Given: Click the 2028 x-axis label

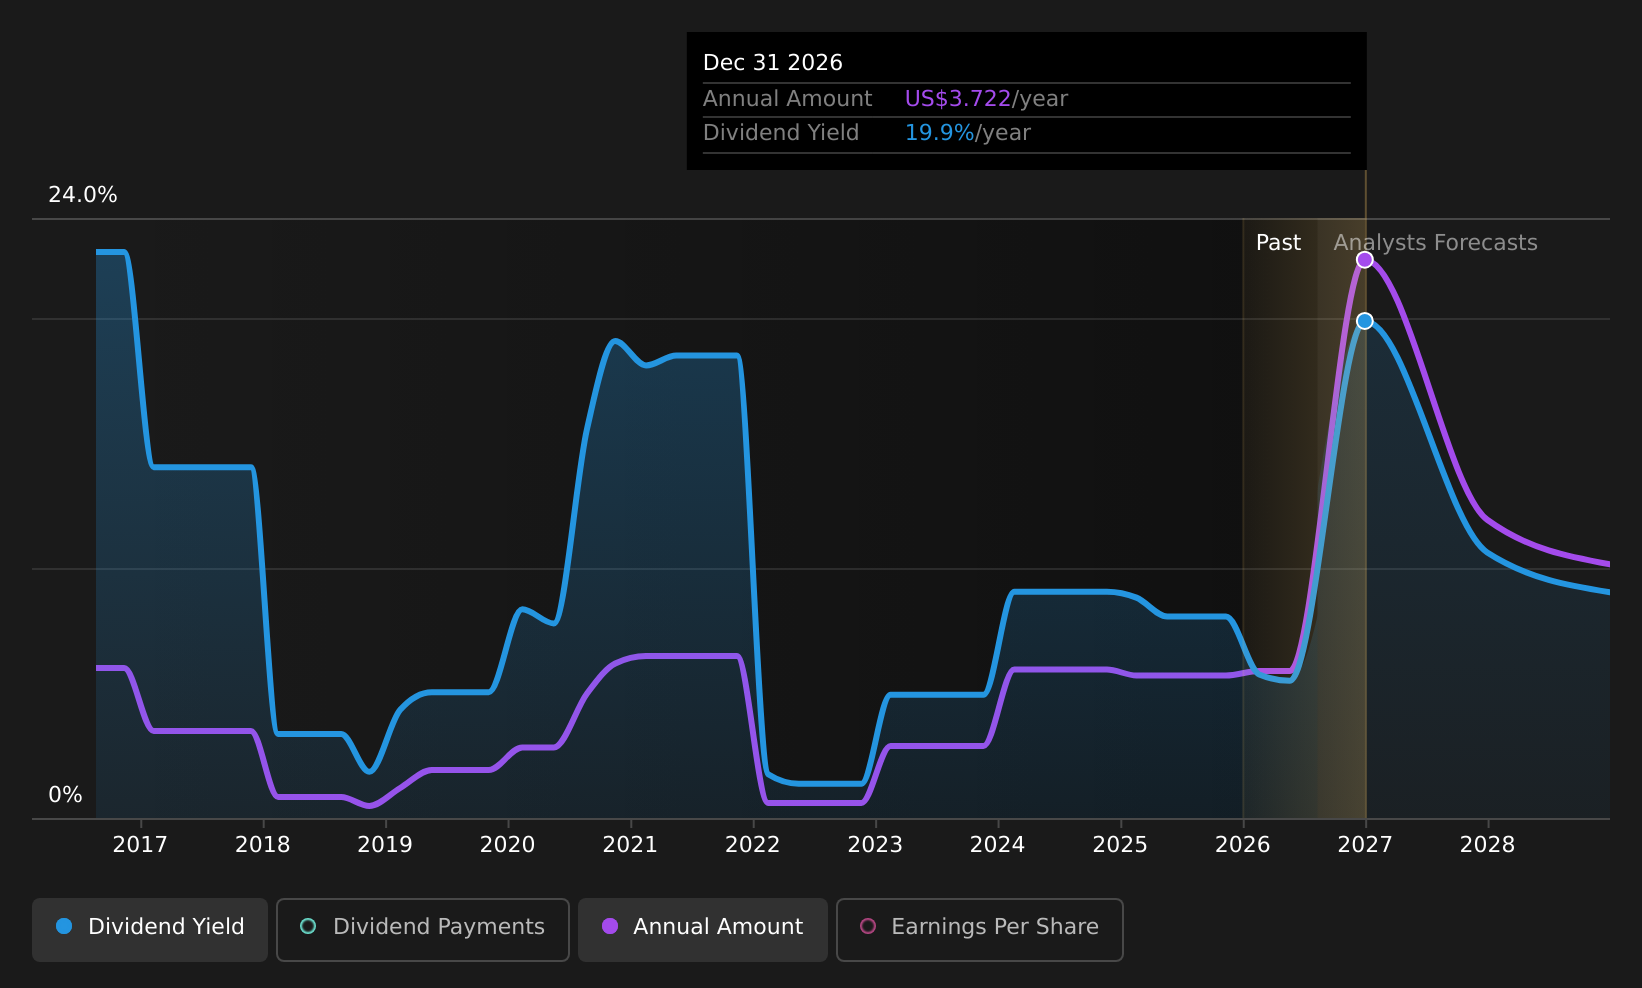Looking at the screenshot, I should coord(1488,845).
